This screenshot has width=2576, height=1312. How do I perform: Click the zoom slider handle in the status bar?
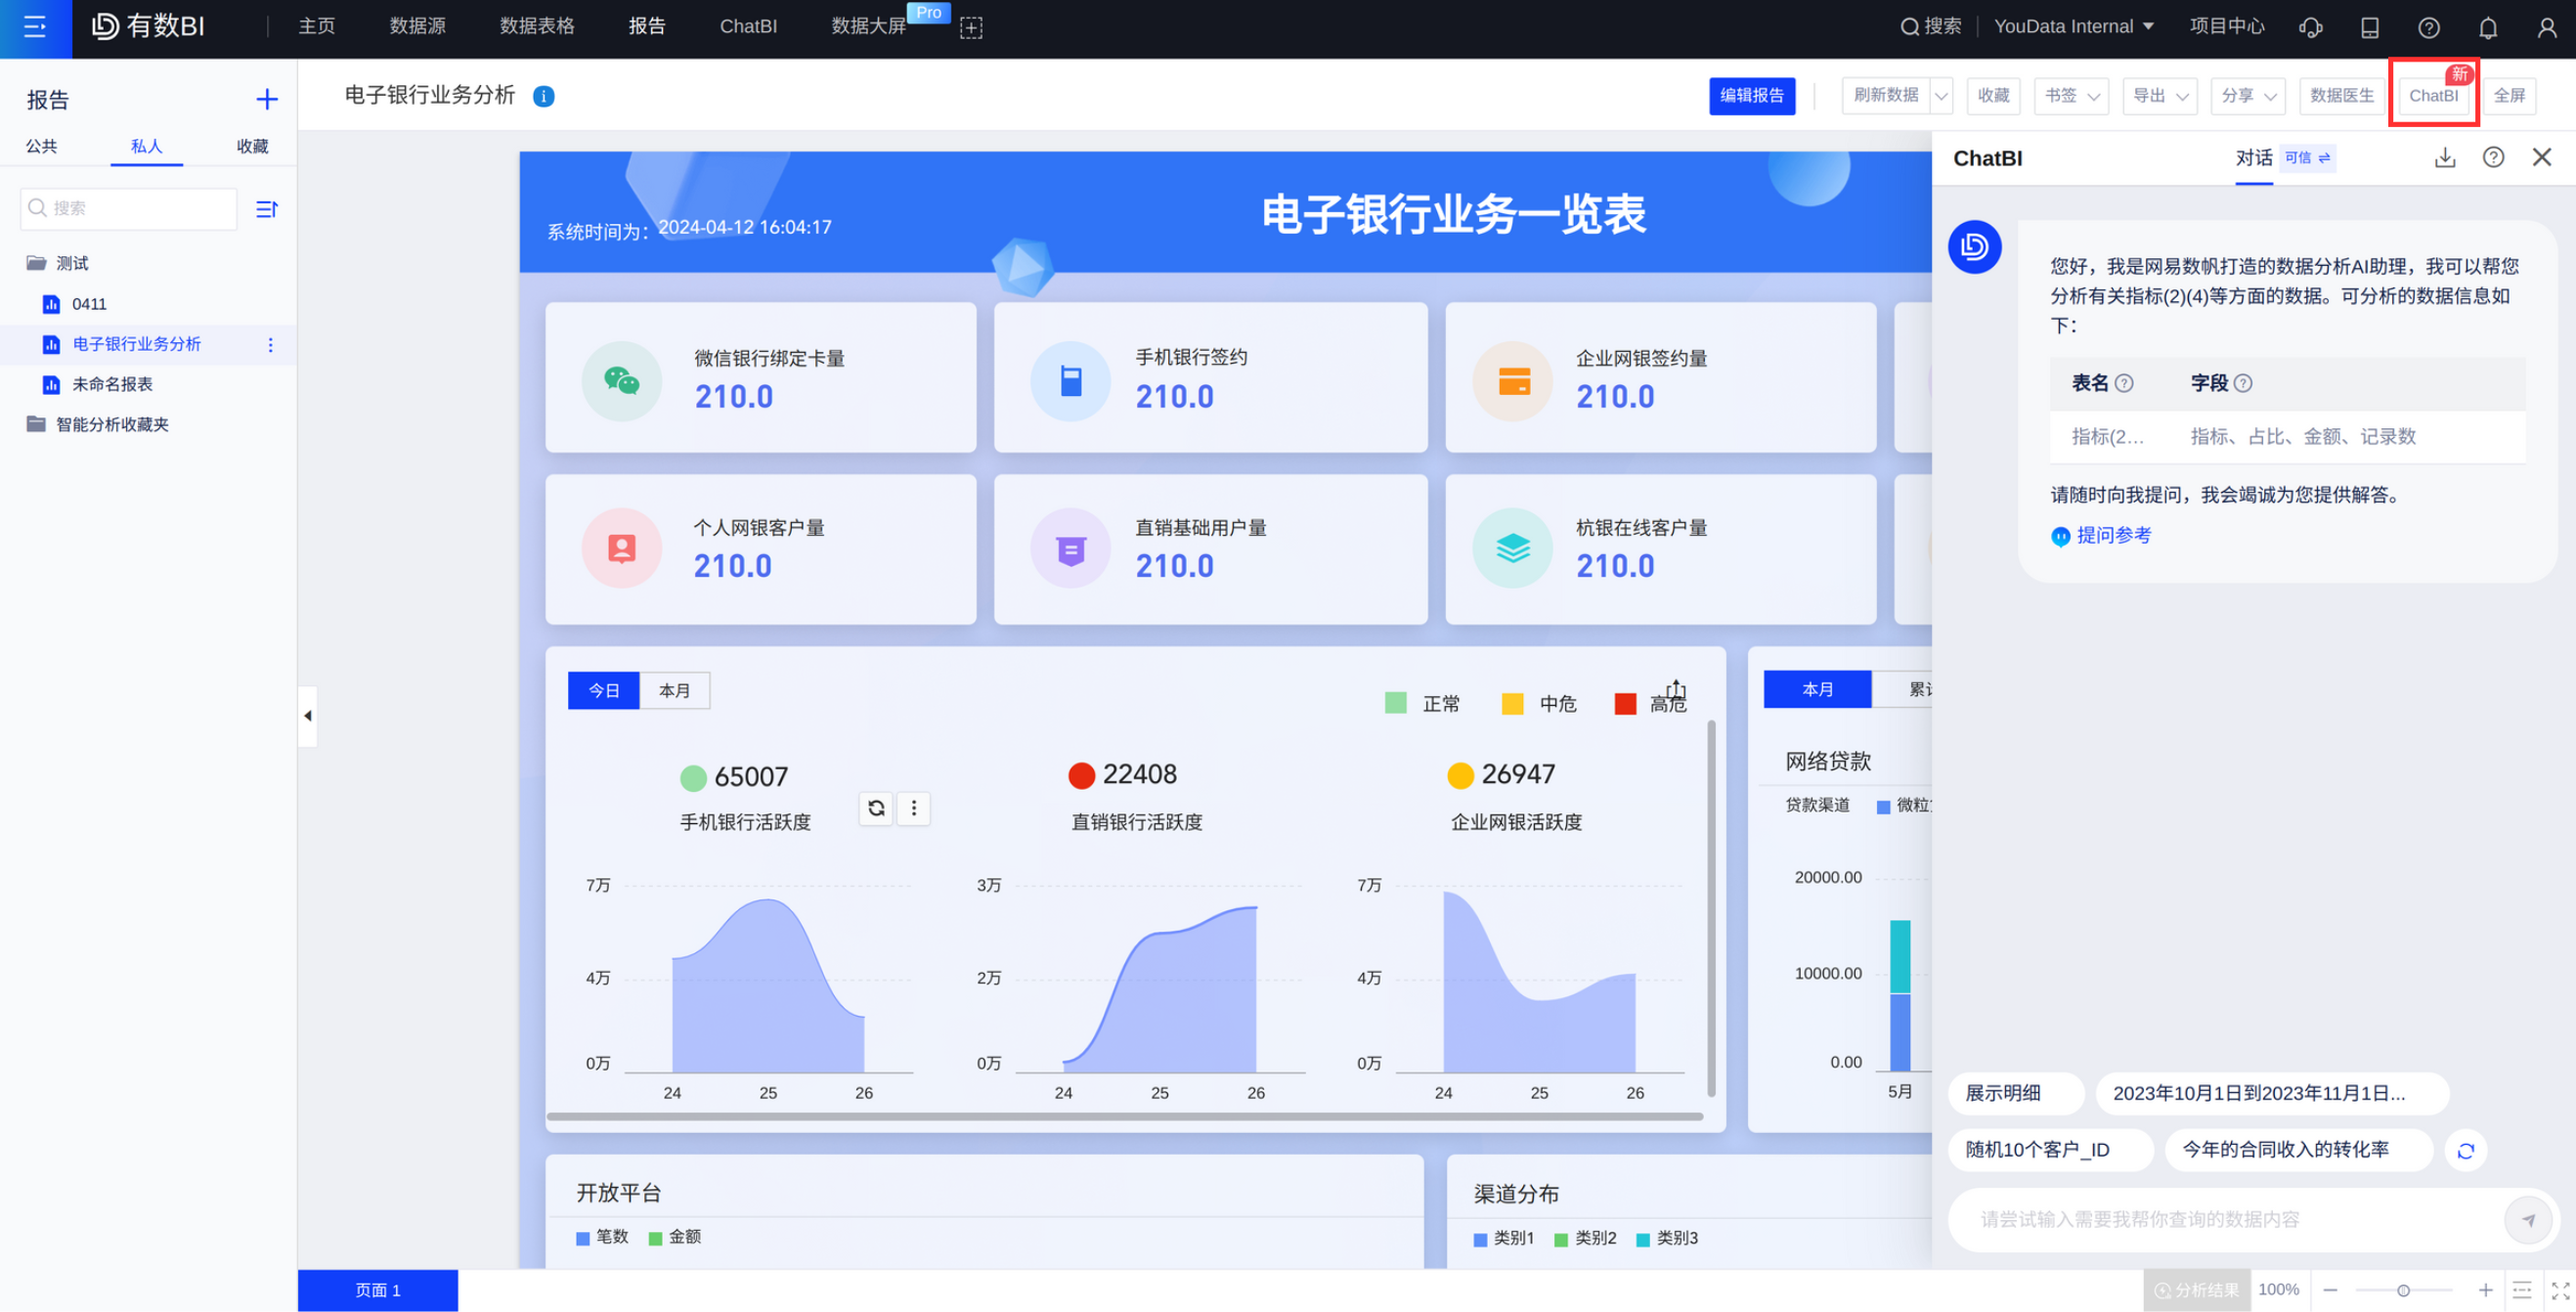(2402, 1290)
